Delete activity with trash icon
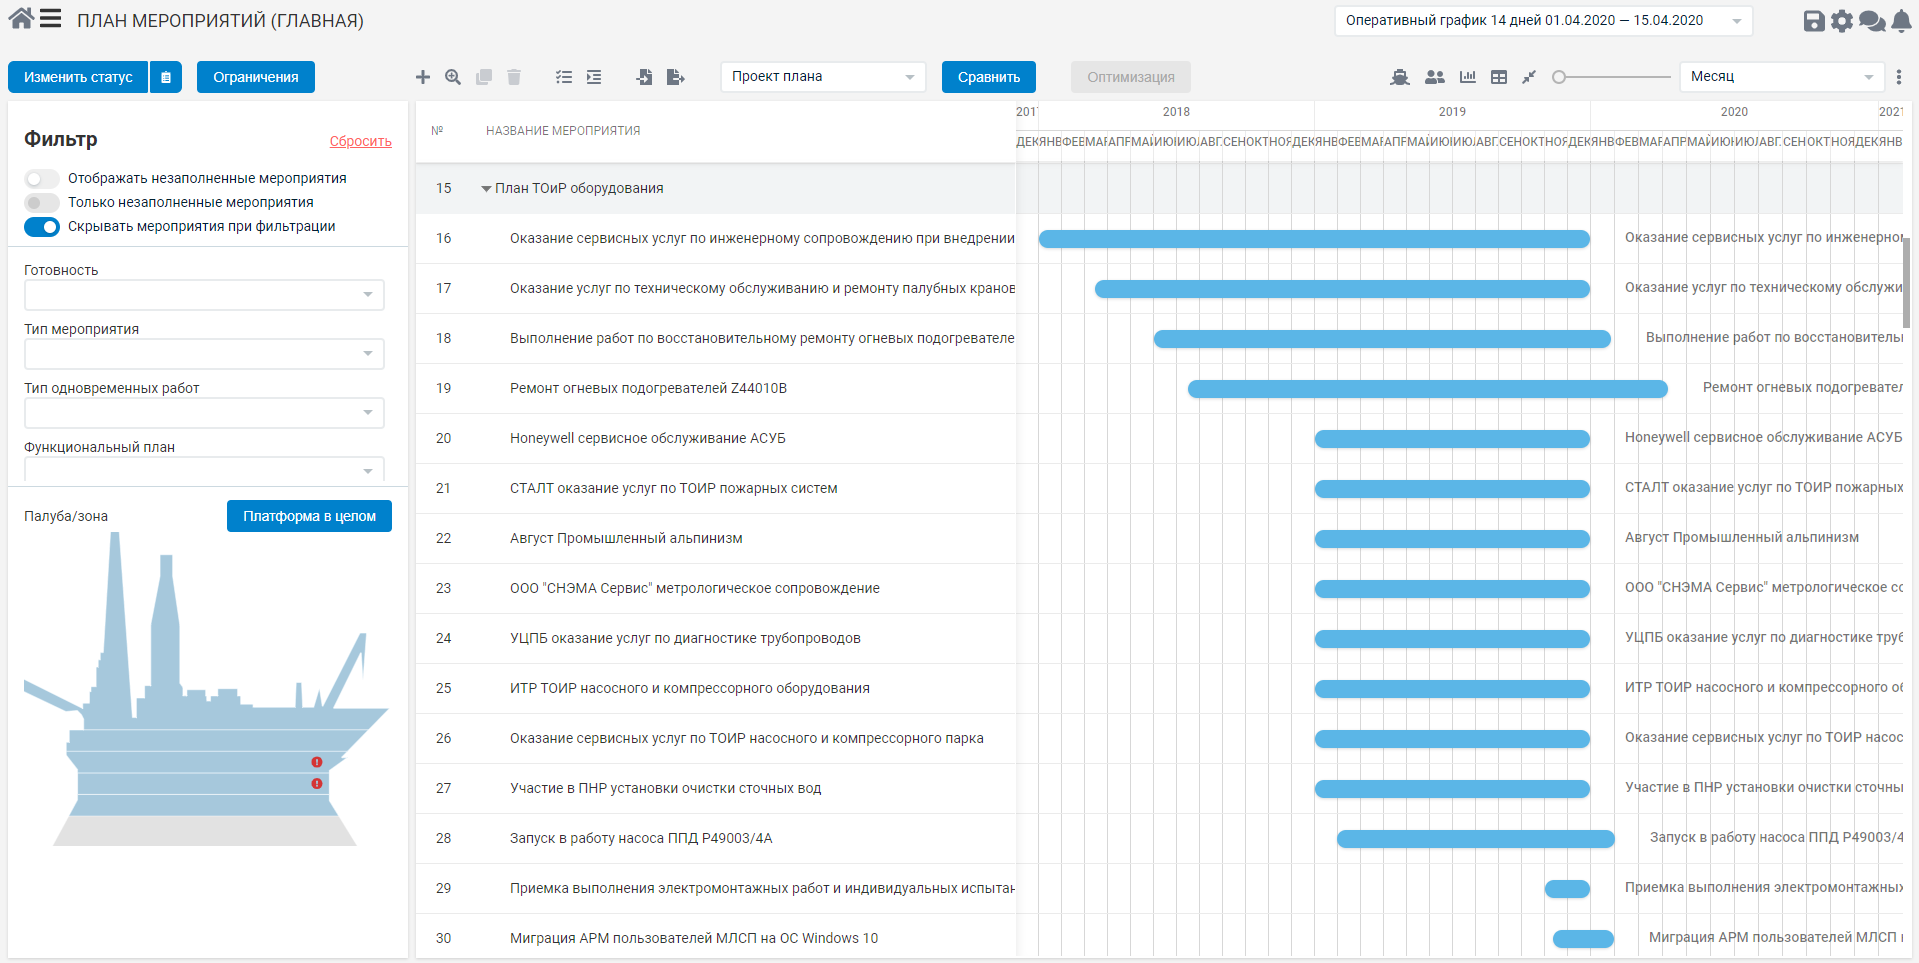Viewport: 1919px width, 963px height. pos(514,77)
